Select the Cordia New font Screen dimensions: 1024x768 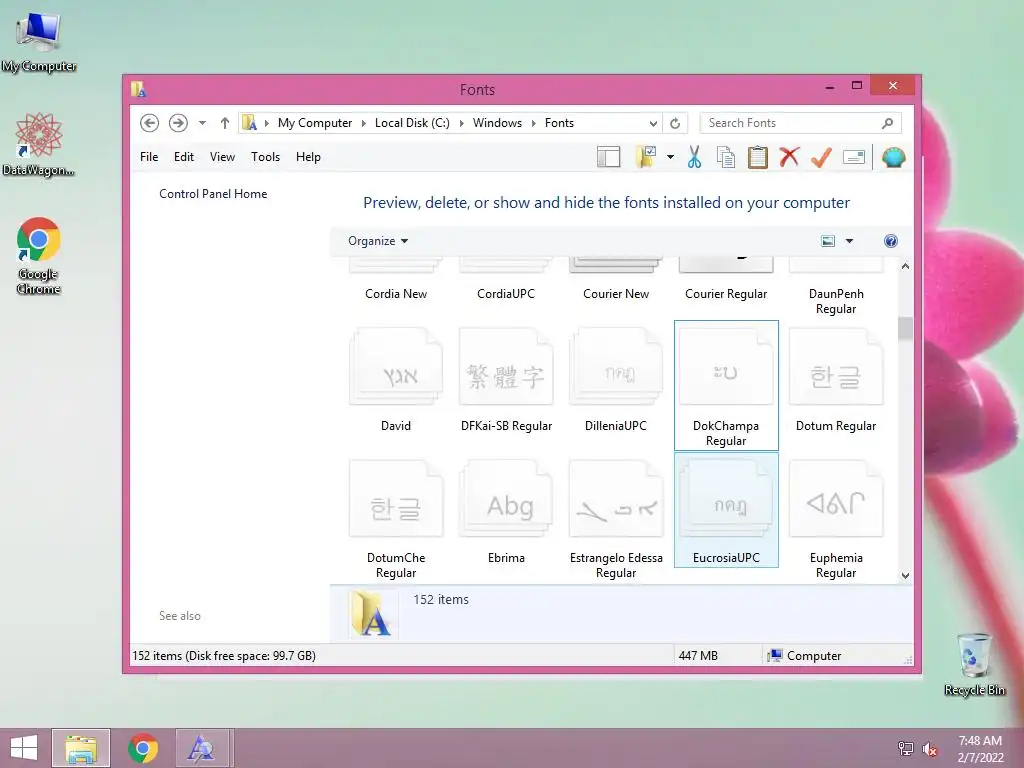396,294
